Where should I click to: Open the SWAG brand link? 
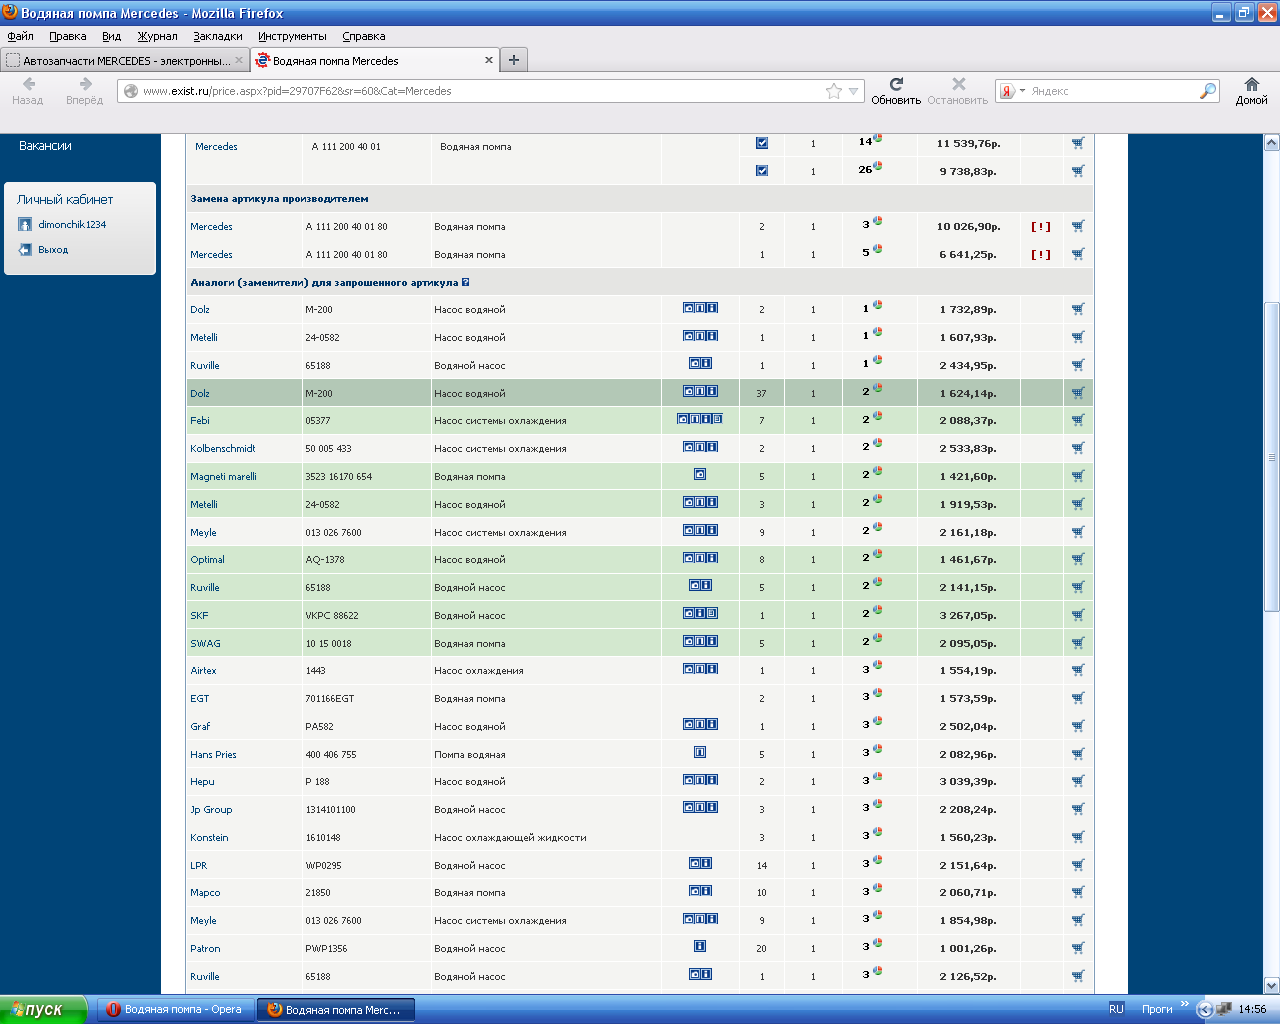coord(205,643)
